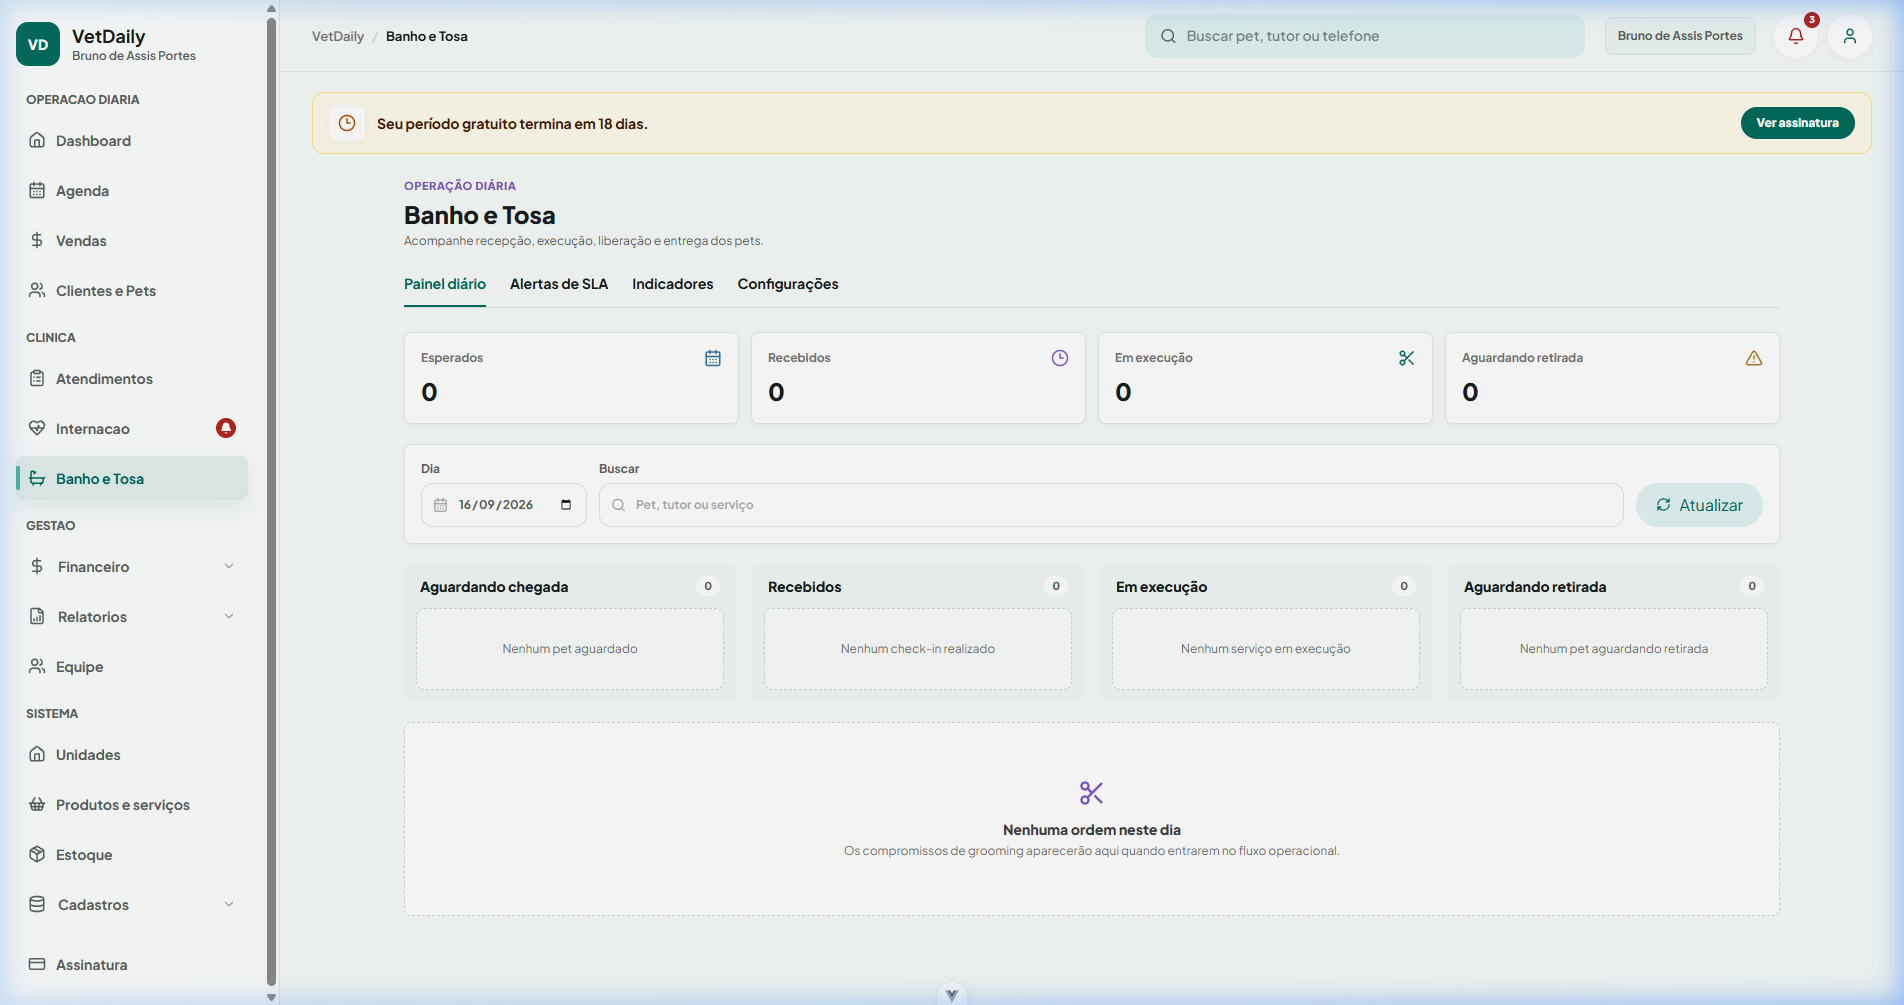1904x1005 pixels.
Task: Switch to the Alertas de SLA tab
Action: (559, 284)
